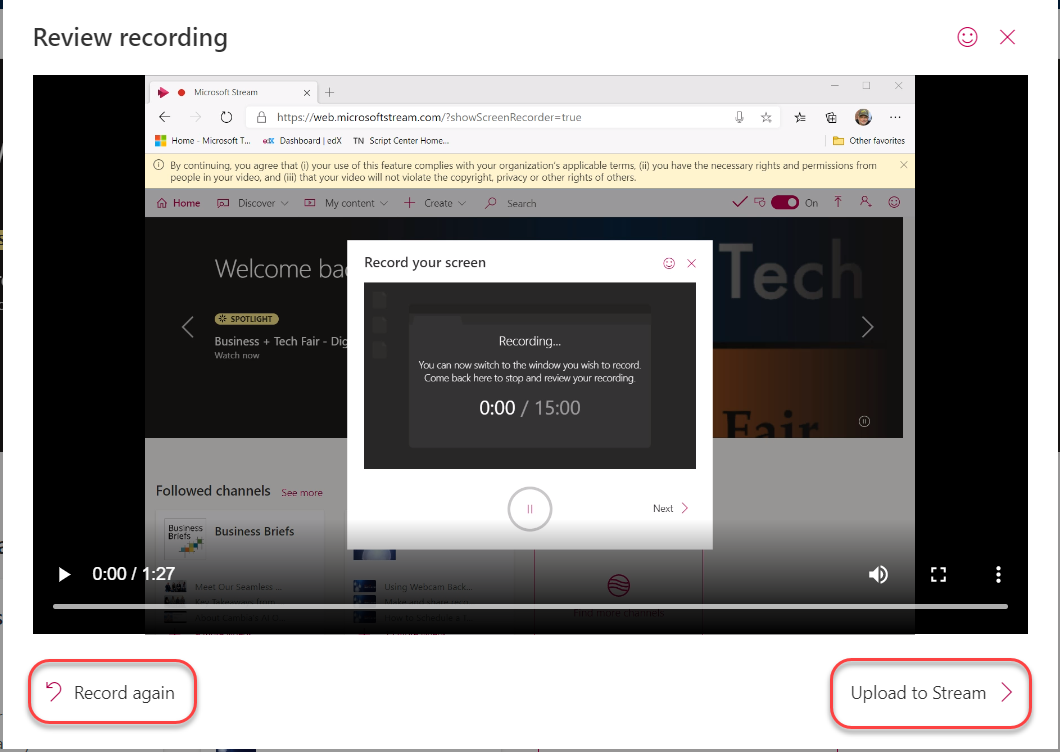Click the upload arrow icon in Stream's navigation bar
Viewport: 1060px width, 752px height.
point(838,202)
